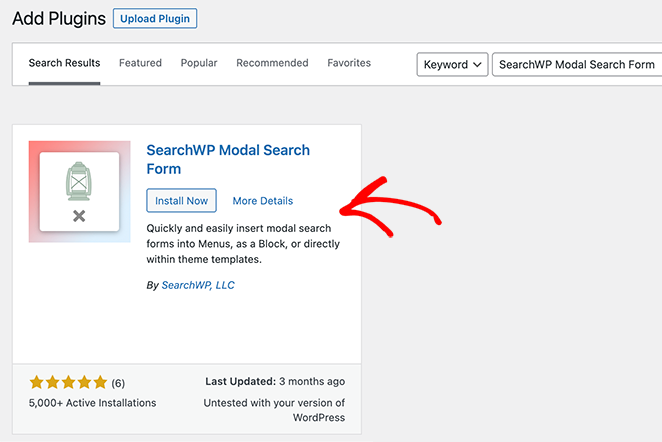Switch to the Popular tab
The height and width of the screenshot is (442, 662).
(x=199, y=63)
